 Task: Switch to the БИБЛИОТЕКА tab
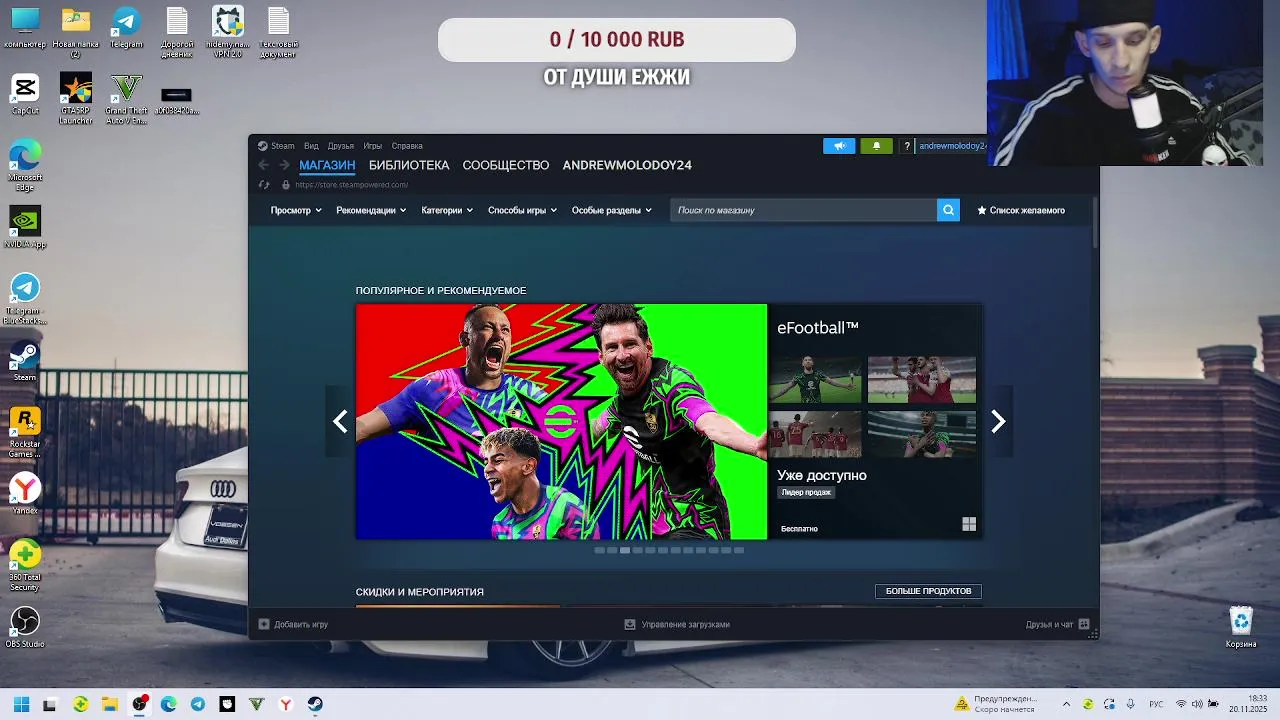(409, 165)
